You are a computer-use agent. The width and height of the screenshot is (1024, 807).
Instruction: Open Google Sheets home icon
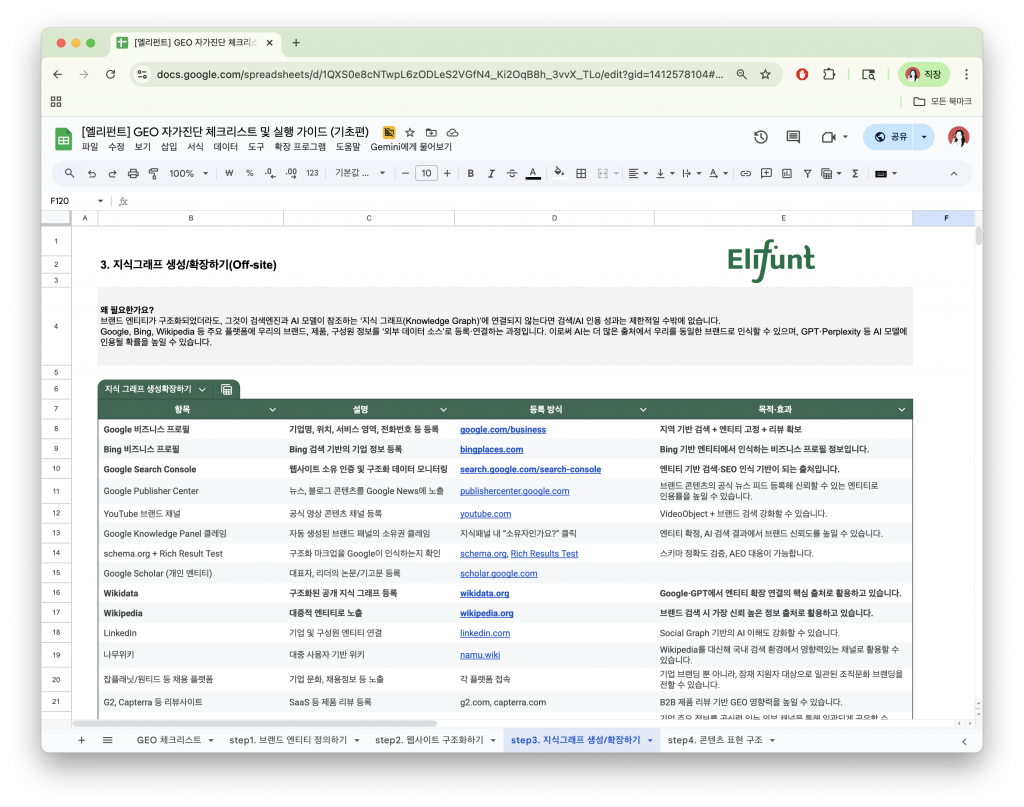pyautogui.click(x=63, y=139)
